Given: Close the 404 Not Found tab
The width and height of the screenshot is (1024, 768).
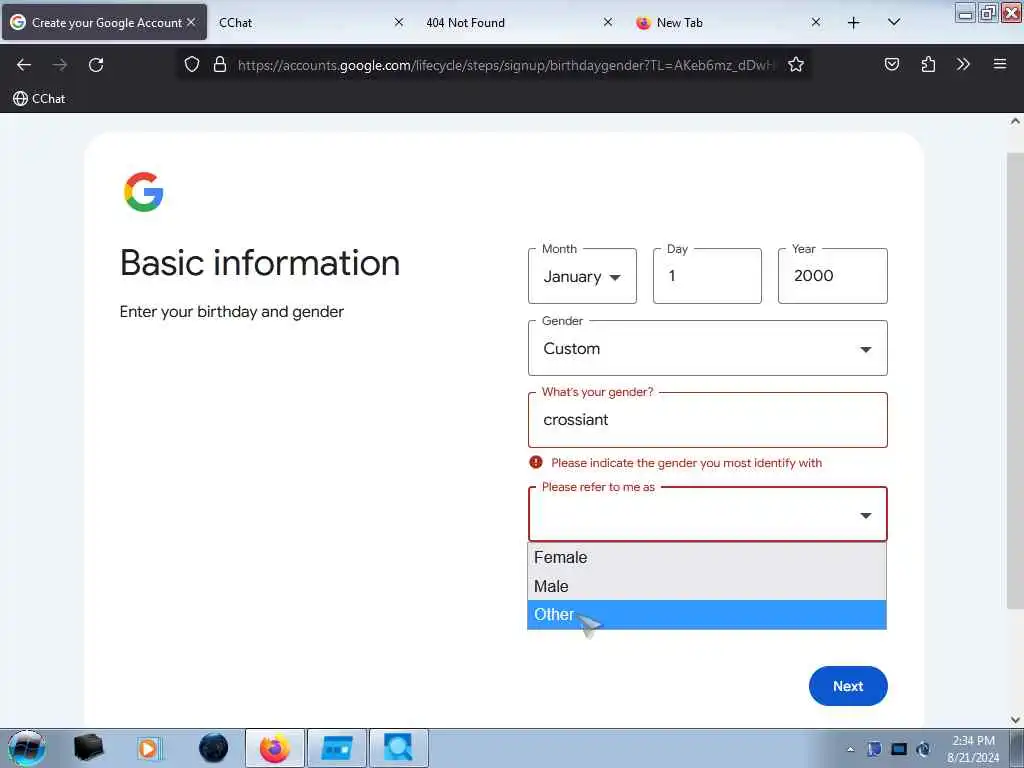Looking at the screenshot, I should point(607,22).
